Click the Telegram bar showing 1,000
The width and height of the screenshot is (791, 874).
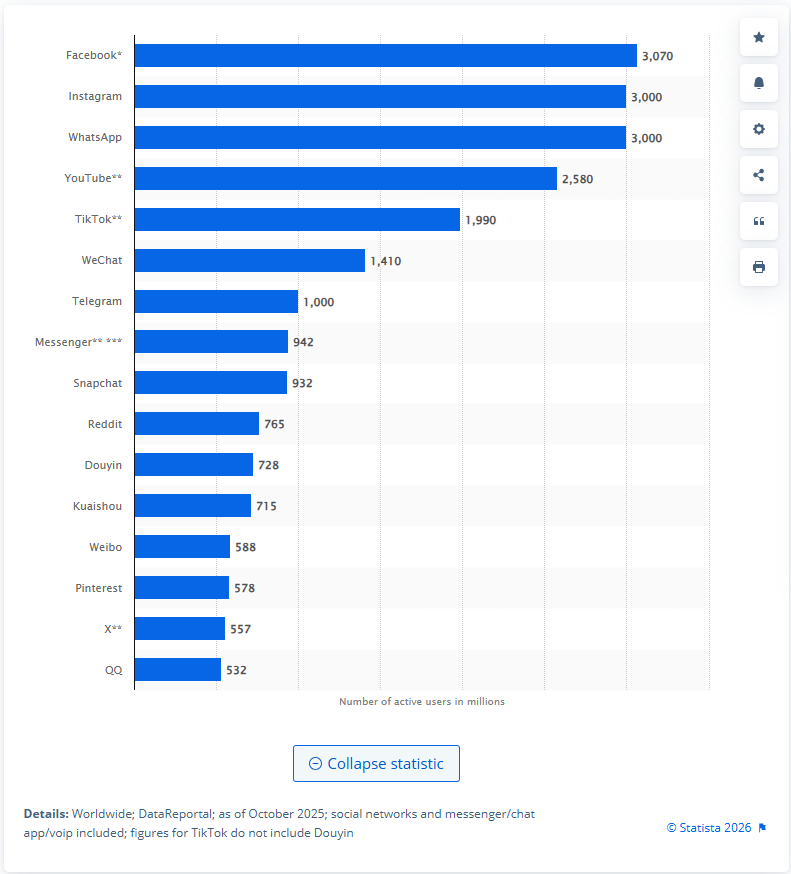pos(216,301)
